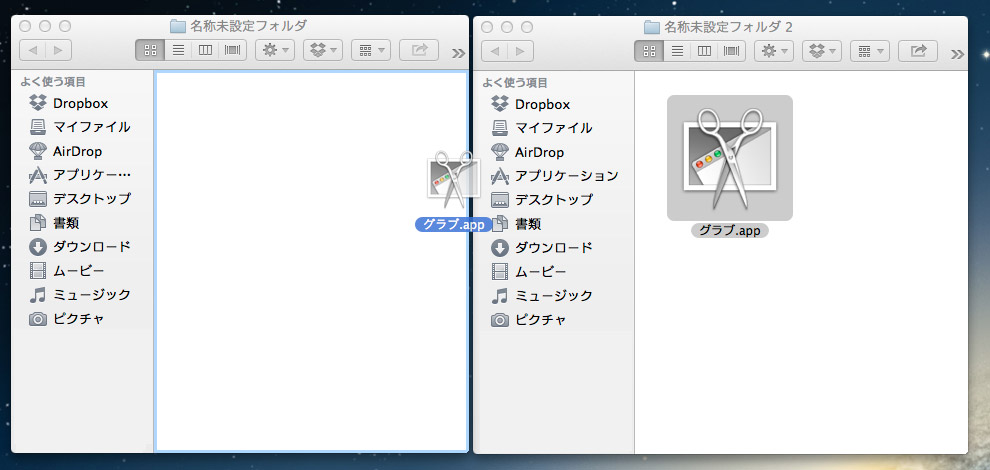990x470 pixels.
Task: Open AirDrop in 名称未設定フォルダ 2 sidebar
Action: click(x=528, y=152)
